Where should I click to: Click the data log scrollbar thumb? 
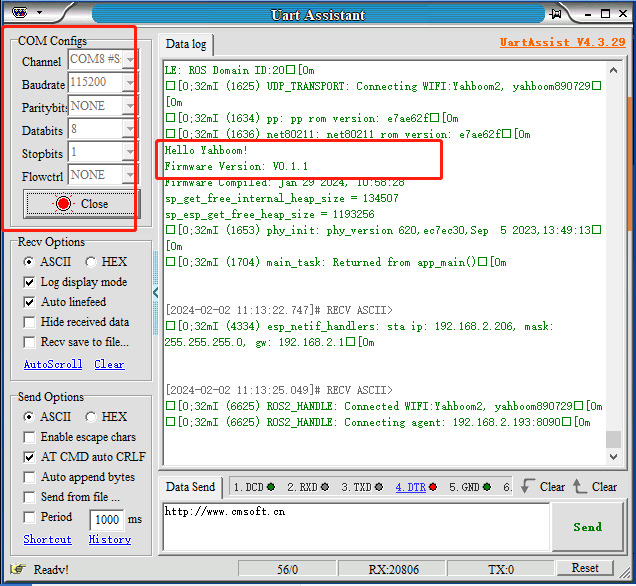(x=613, y=439)
